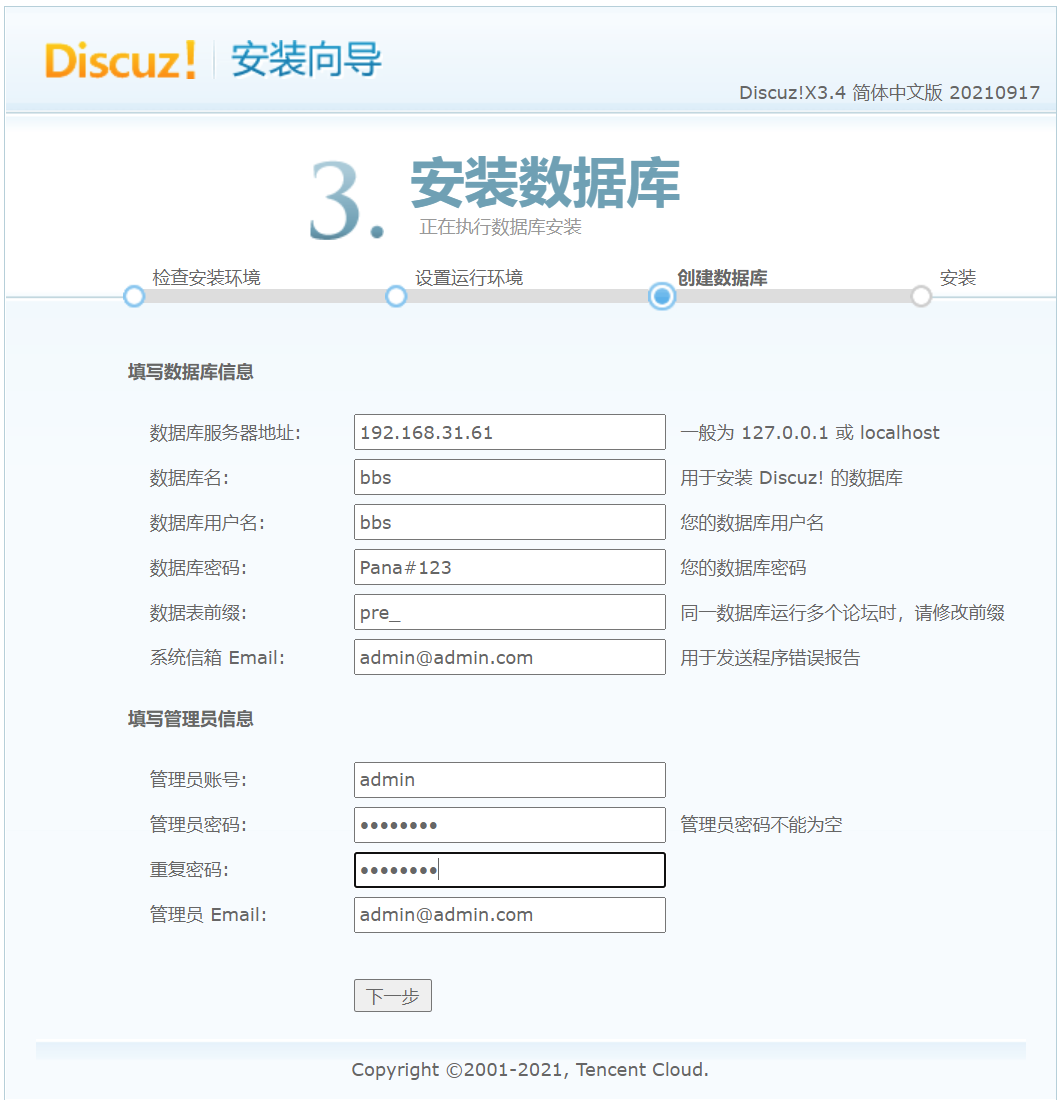This screenshot has width=1062, height=1100.
Task: Click the 安装数据库 title
Action: tap(545, 183)
